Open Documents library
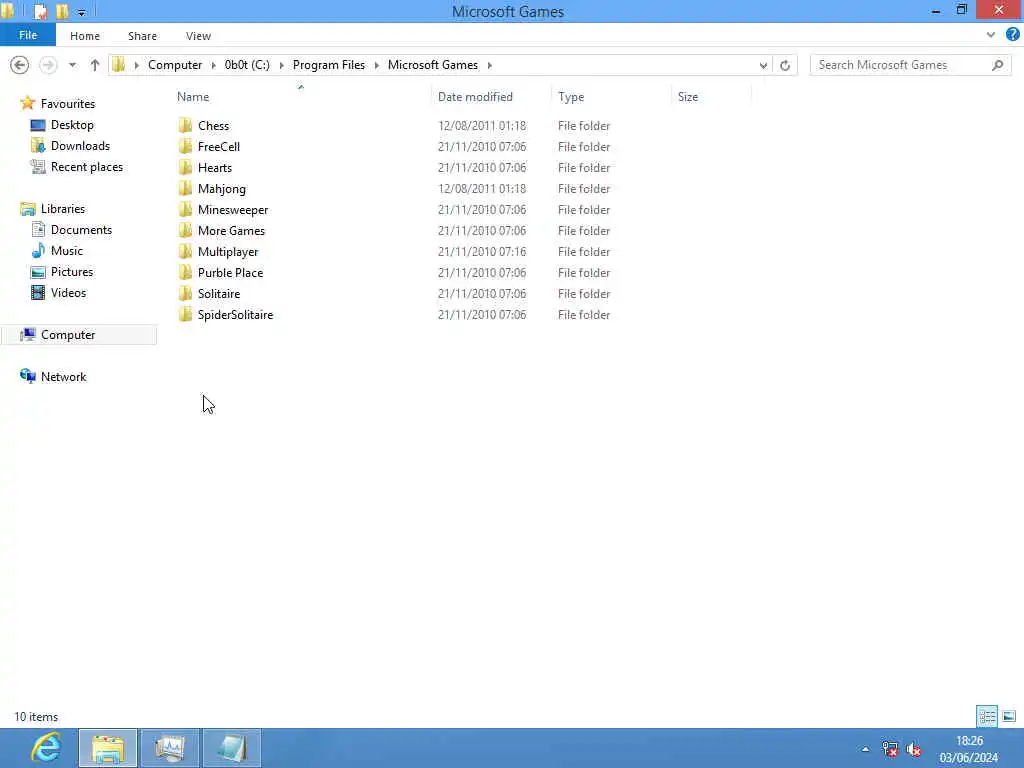The image size is (1024, 768). point(81,229)
